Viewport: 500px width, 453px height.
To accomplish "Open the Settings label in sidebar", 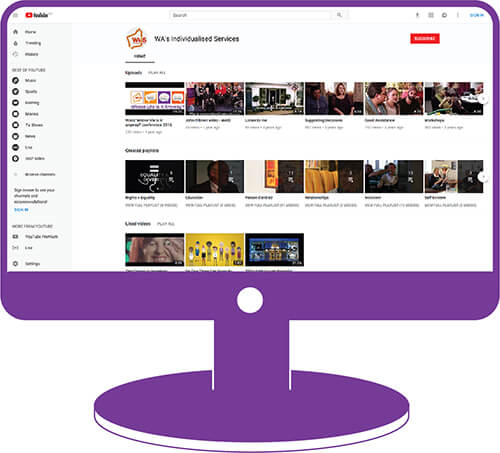I will click(x=33, y=264).
